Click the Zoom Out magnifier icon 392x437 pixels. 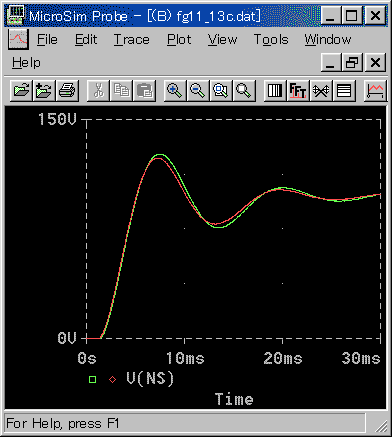198,90
